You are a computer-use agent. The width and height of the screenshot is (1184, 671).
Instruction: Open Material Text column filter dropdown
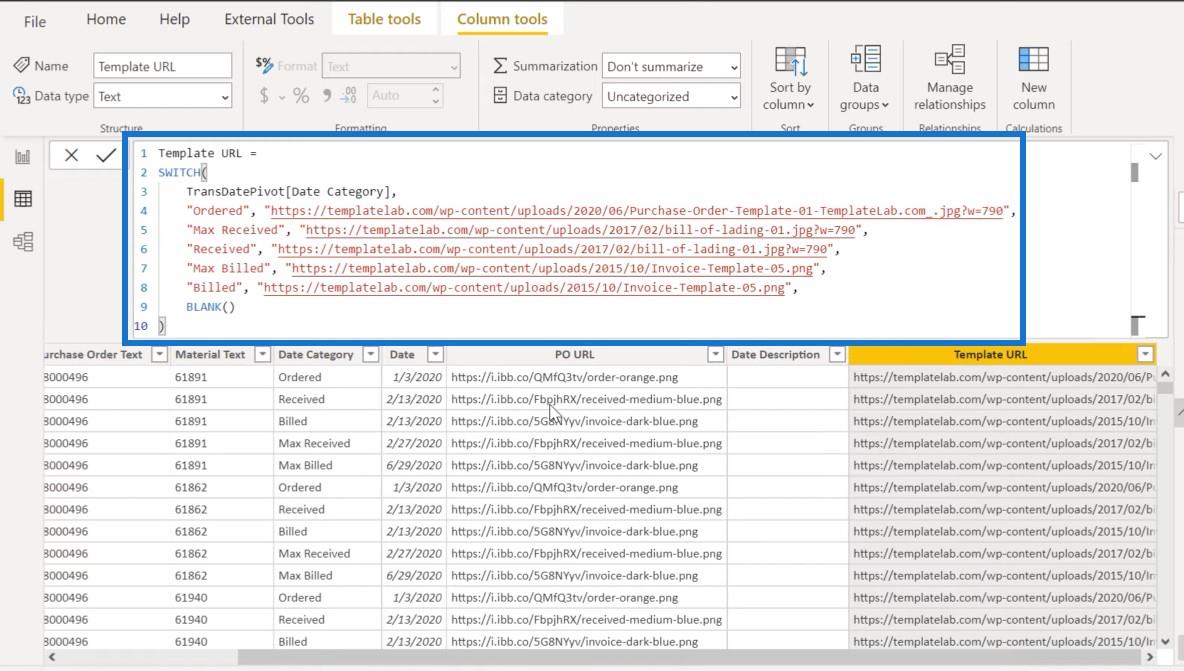[x=262, y=354]
